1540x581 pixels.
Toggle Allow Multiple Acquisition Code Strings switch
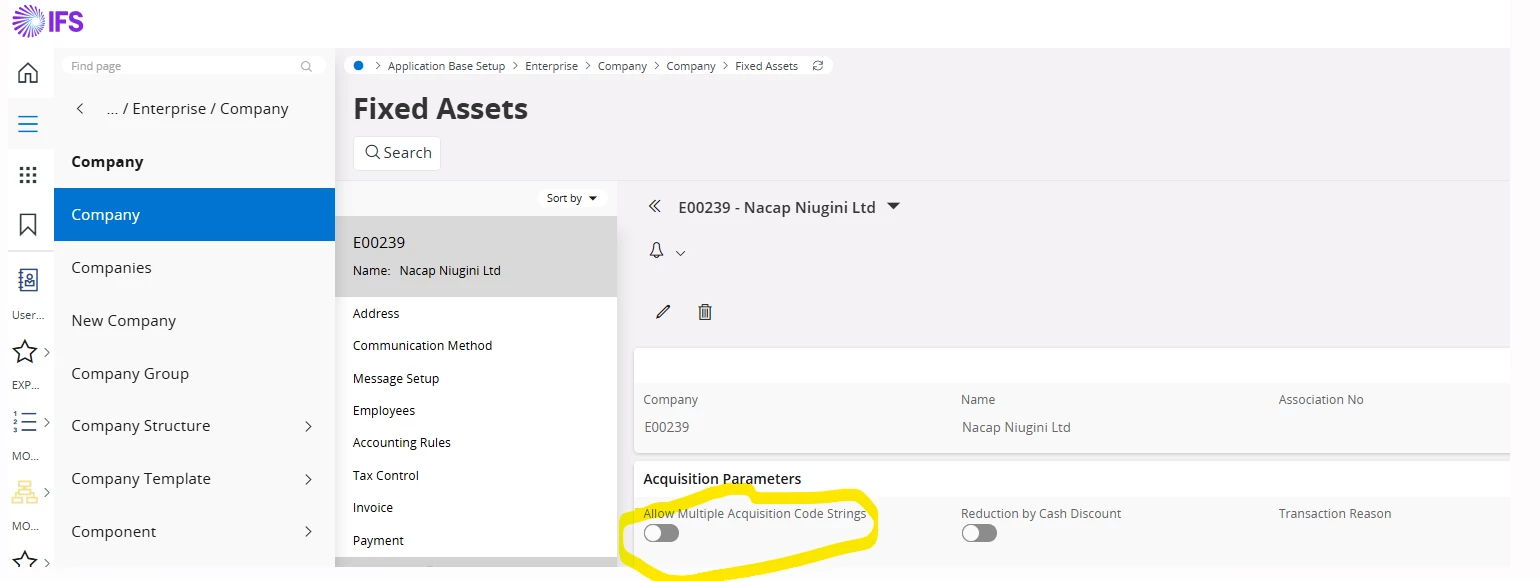[662, 533]
